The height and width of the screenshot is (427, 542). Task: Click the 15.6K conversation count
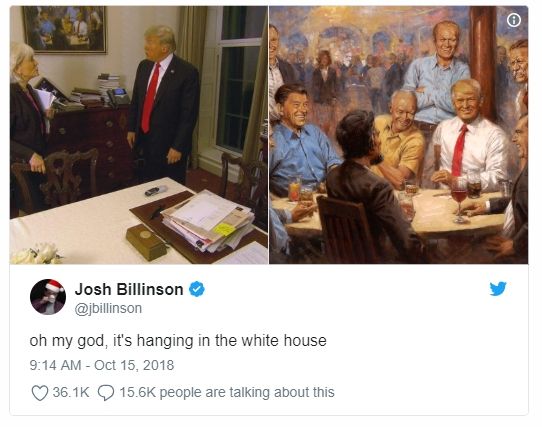point(138,392)
